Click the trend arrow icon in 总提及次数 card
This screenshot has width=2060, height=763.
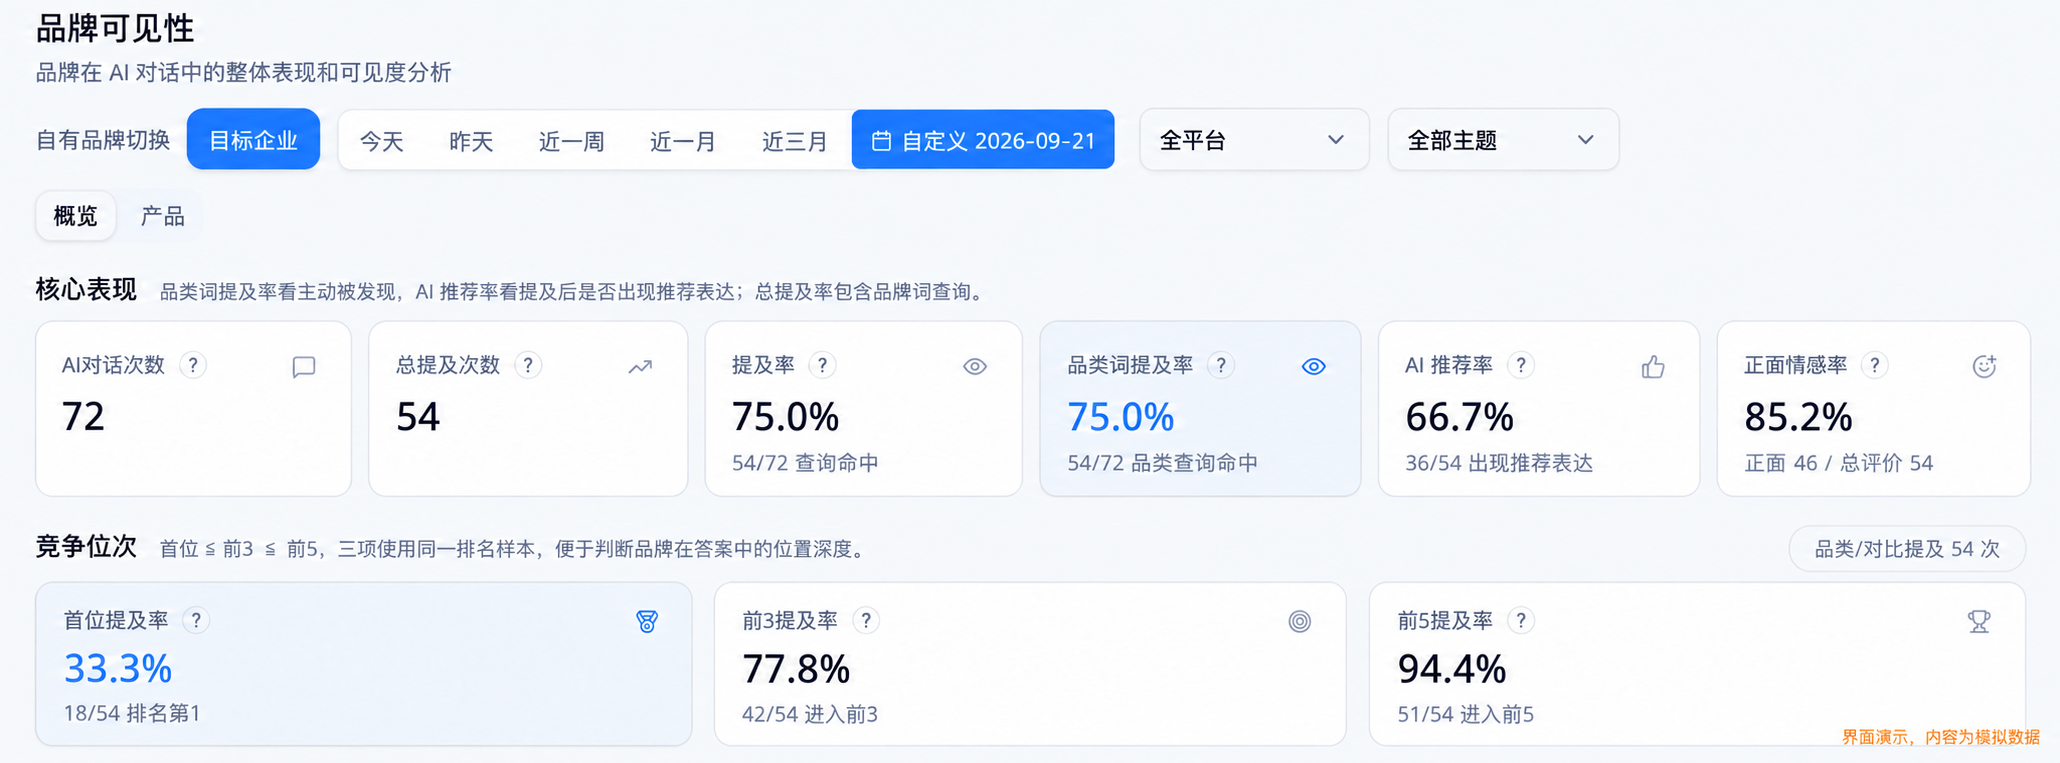(x=640, y=367)
